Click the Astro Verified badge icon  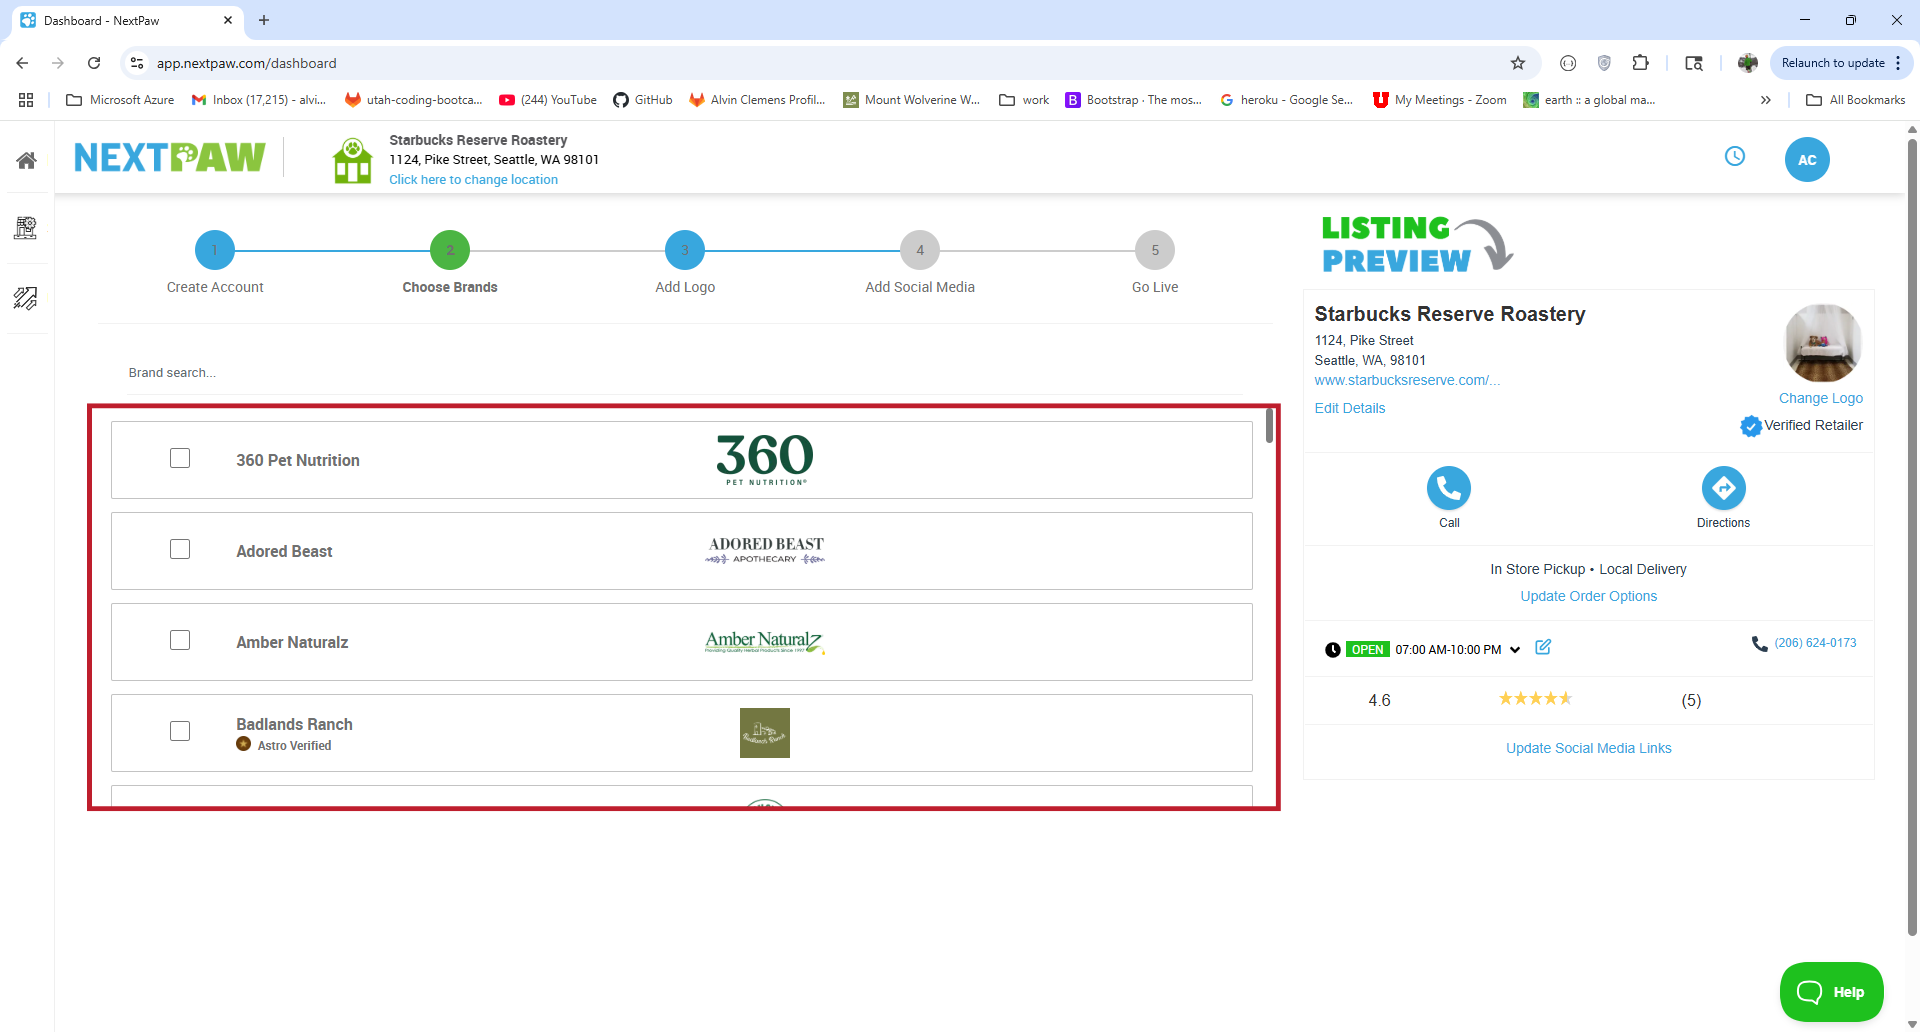coord(243,744)
